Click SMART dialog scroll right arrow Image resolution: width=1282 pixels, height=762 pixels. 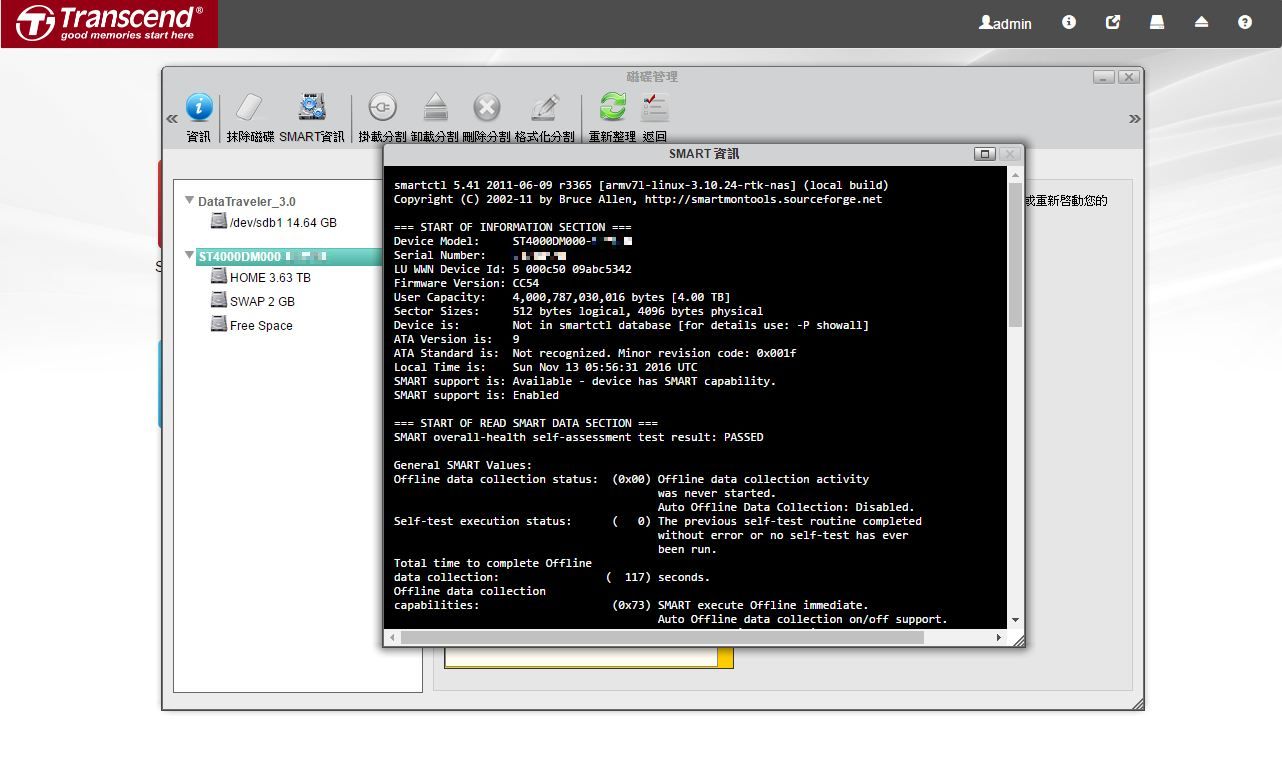click(x=998, y=637)
